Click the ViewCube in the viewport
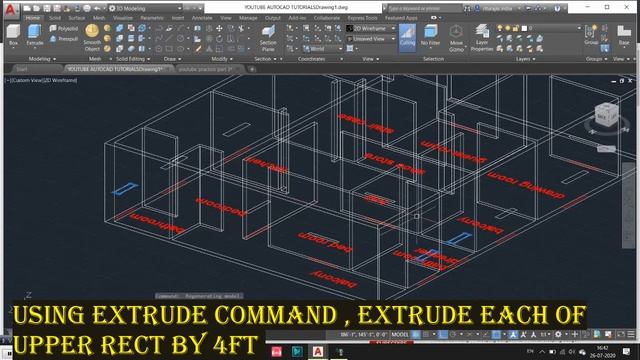The image size is (640, 360). click(x=607, y=115)
